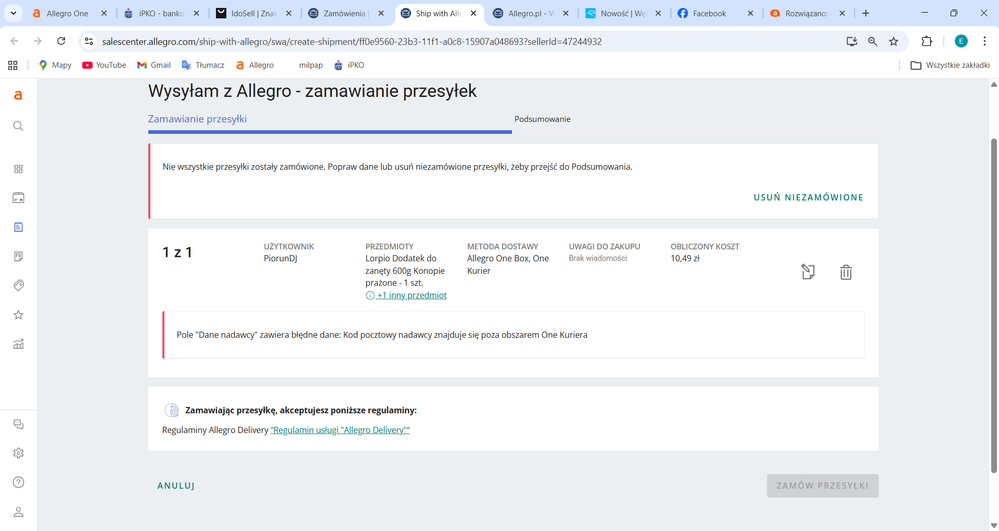Click the page vertical scrollbar
The image size is (999, 531).
point(993,306)
